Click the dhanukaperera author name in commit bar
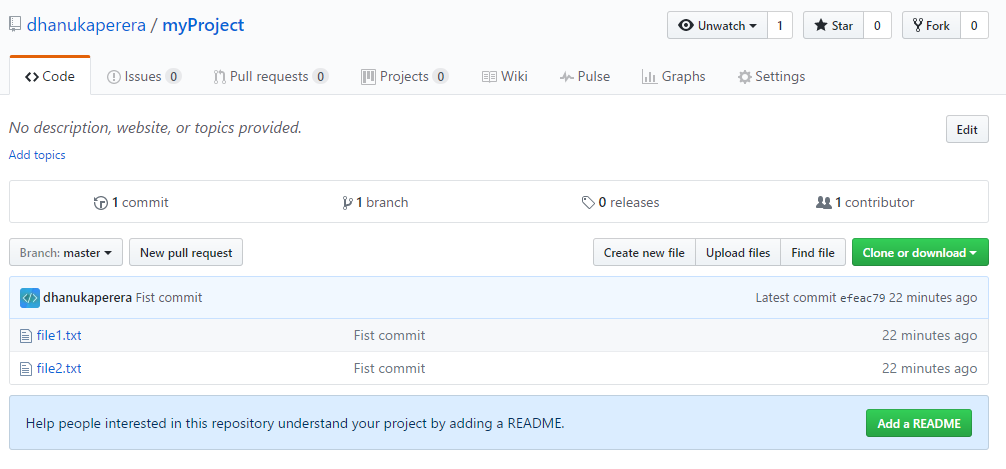Screen dimensions: 1006x469 pos(88,298)
